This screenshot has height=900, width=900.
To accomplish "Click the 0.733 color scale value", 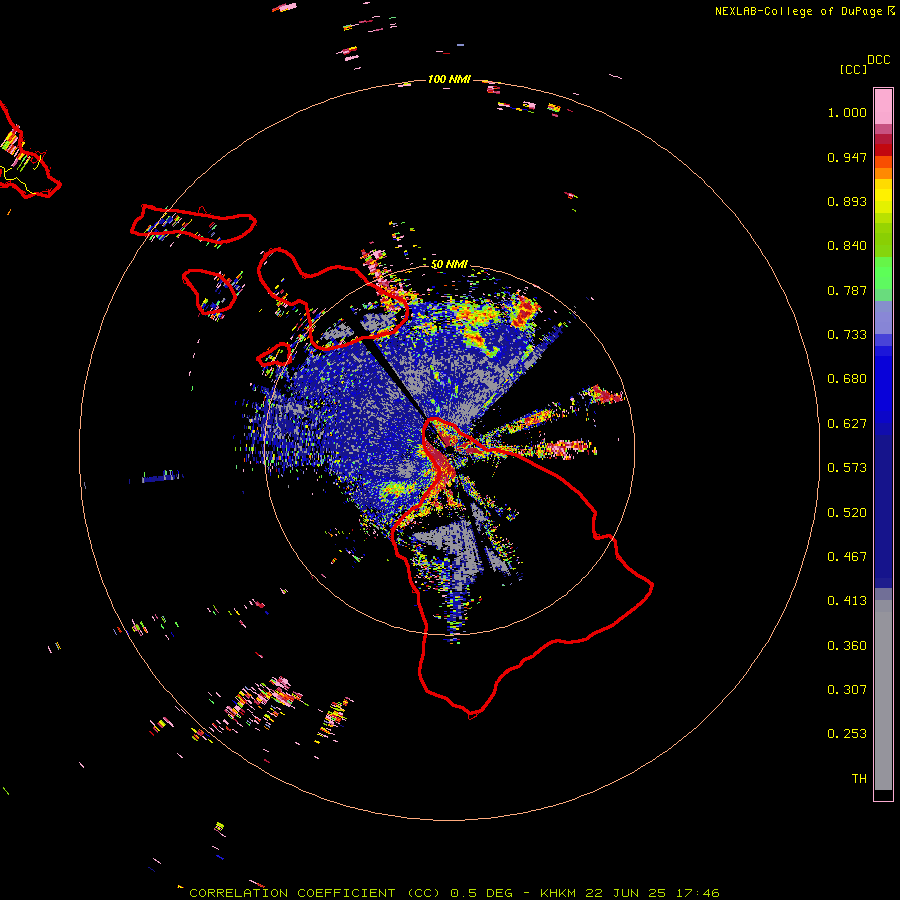I will pyautogui.click(x=847, y=335).
